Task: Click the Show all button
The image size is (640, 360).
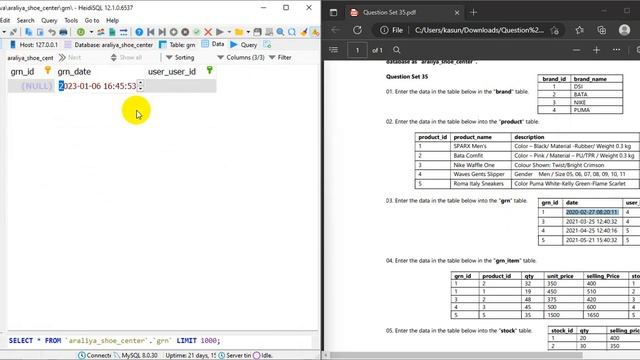Action: pyautogui.click(x=126, y=58)
